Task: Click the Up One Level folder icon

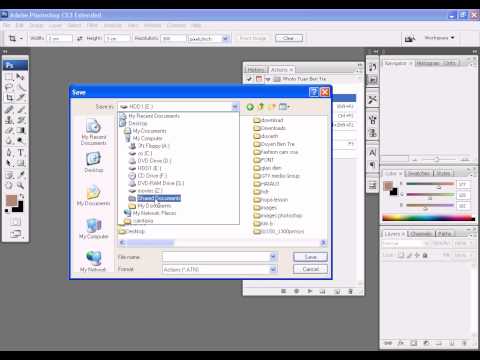Action: pyautogui.click(x=261, y=107)
